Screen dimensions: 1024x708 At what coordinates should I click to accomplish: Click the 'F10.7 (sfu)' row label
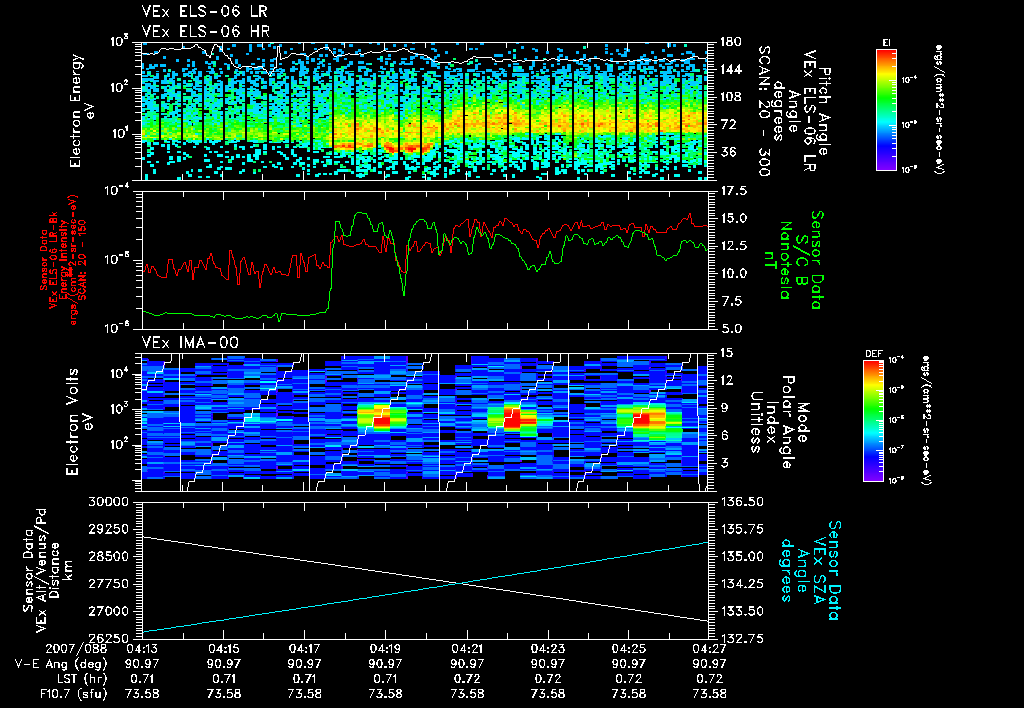(x=73, y=694)
